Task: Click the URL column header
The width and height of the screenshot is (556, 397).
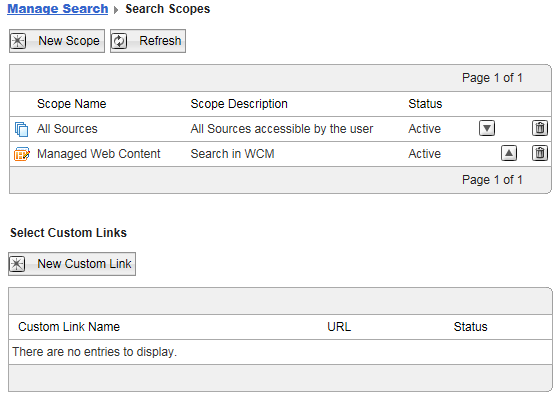Action: tap(339, 327)
